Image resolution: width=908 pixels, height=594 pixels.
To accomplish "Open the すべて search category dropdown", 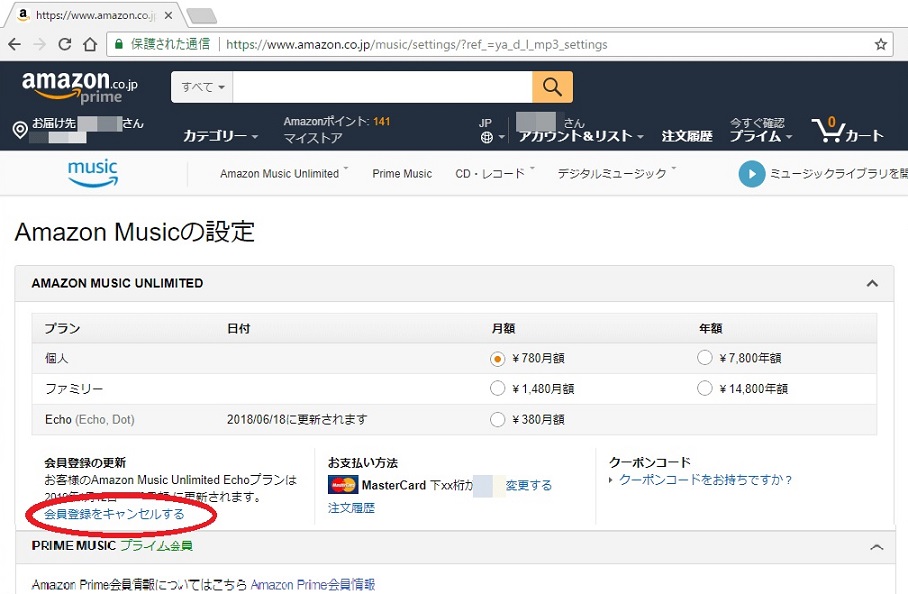I will pyautogui.click(x=202, y=87).
